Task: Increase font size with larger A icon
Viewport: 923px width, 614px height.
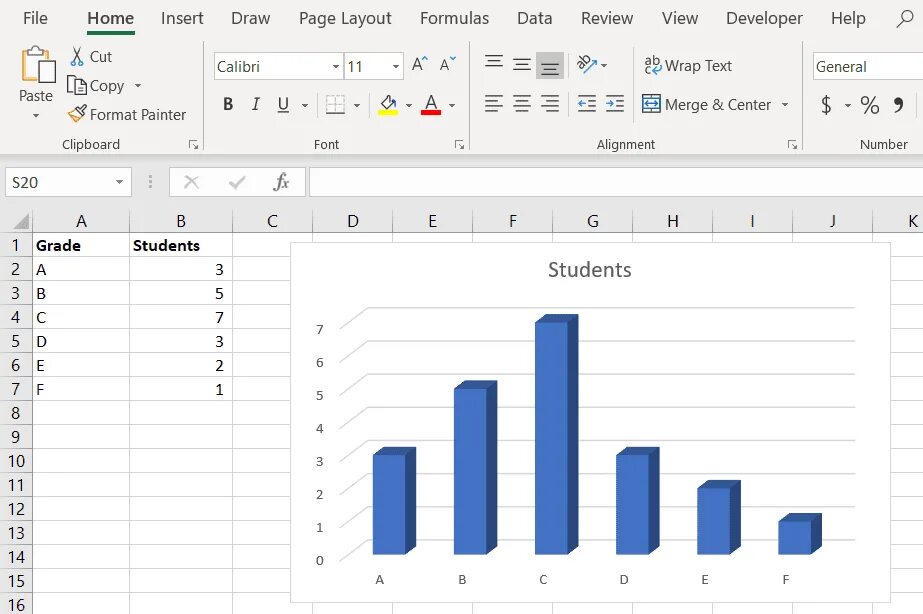Action: [420, 64]
